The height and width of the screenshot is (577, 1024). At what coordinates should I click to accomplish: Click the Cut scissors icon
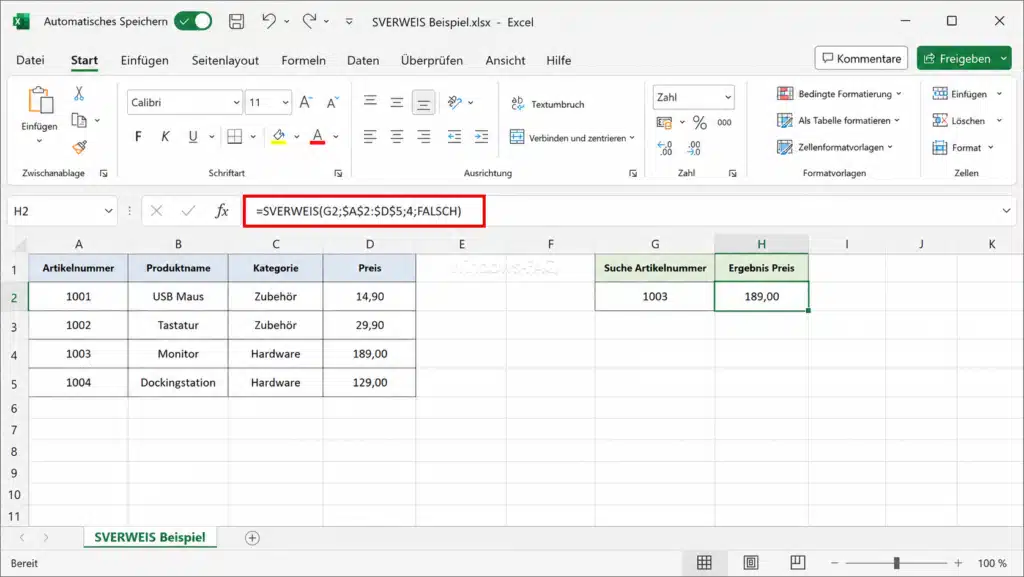coord(79,93)
